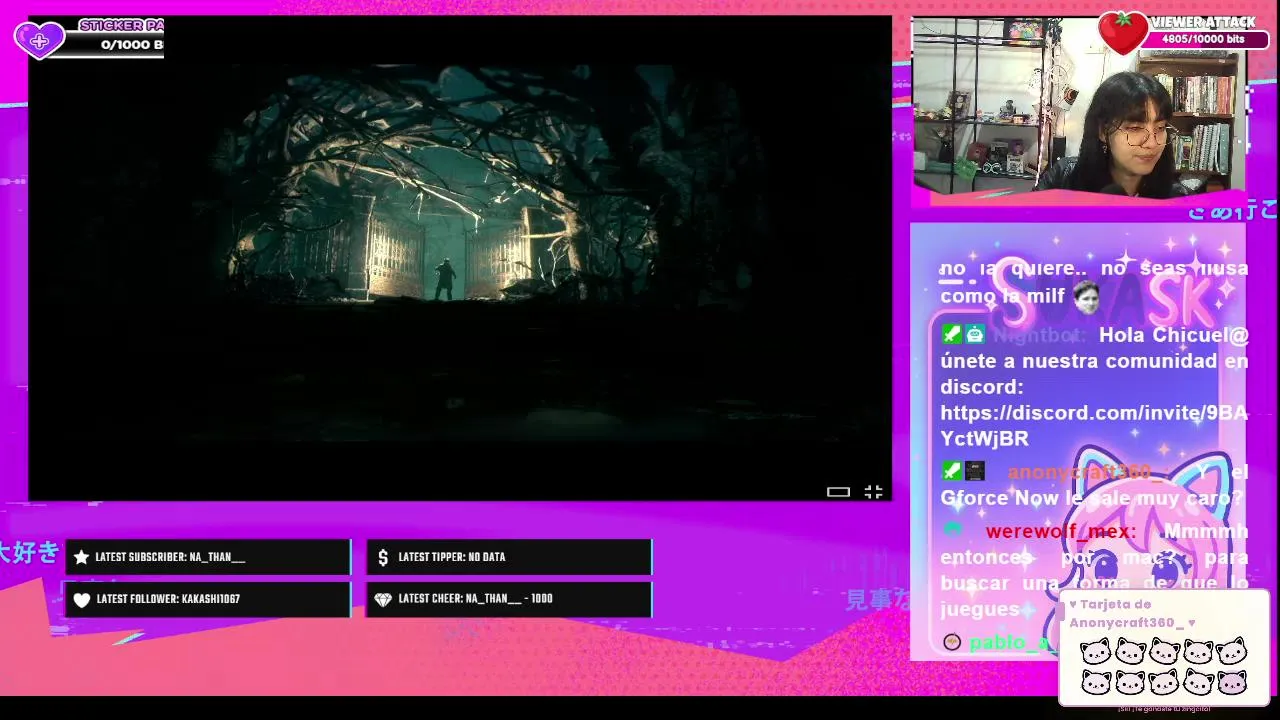Toggle theater mode on the video player
The image size is (1280, 720).
coord(838,491)
